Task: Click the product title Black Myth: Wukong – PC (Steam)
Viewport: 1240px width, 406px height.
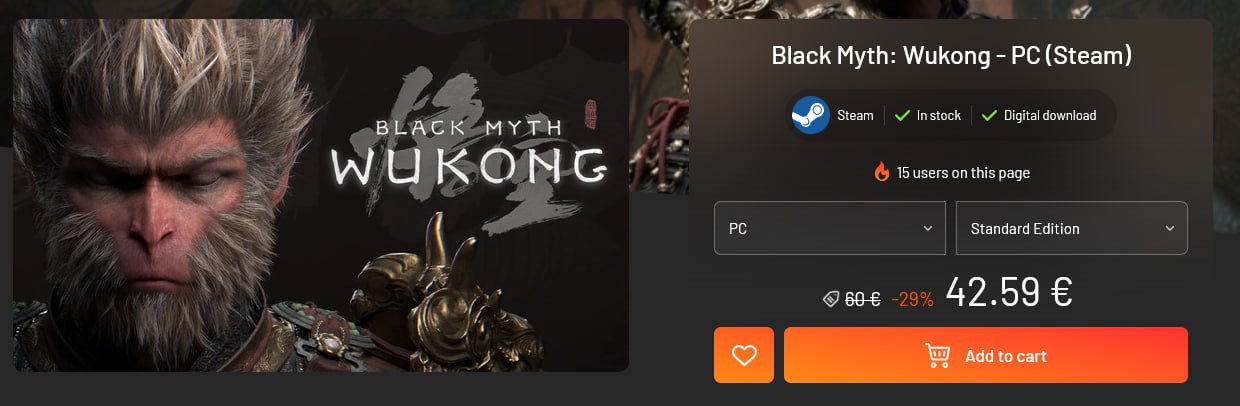Action: coord(951,55)
